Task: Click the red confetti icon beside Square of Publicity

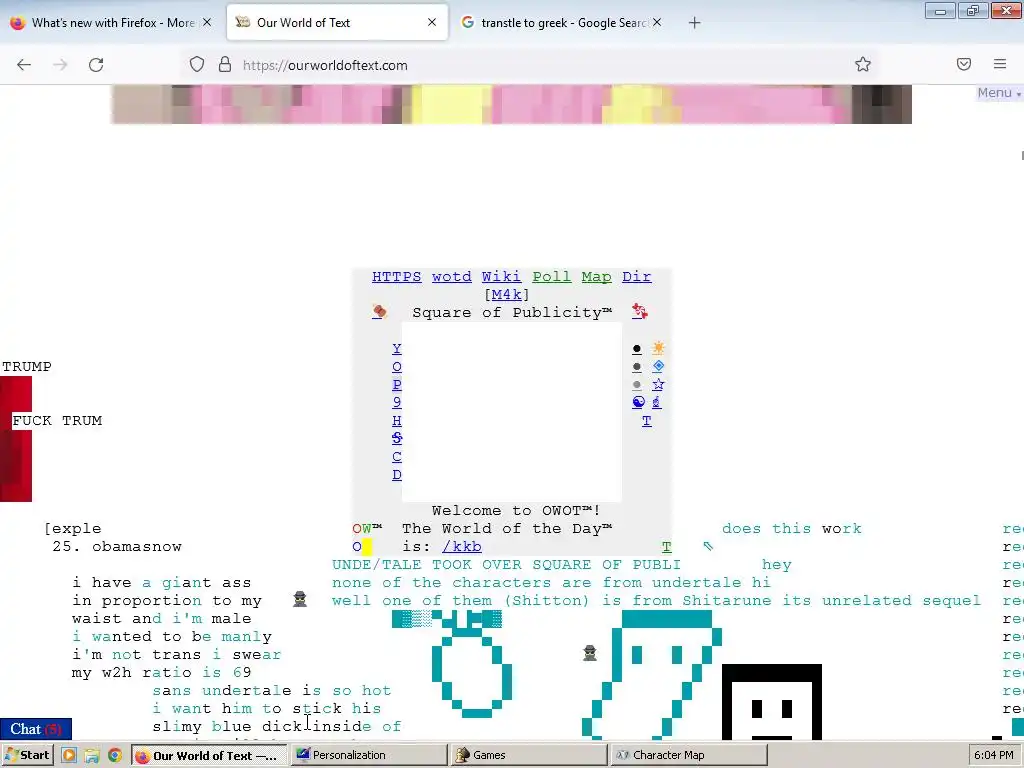Action: point(639,312)
